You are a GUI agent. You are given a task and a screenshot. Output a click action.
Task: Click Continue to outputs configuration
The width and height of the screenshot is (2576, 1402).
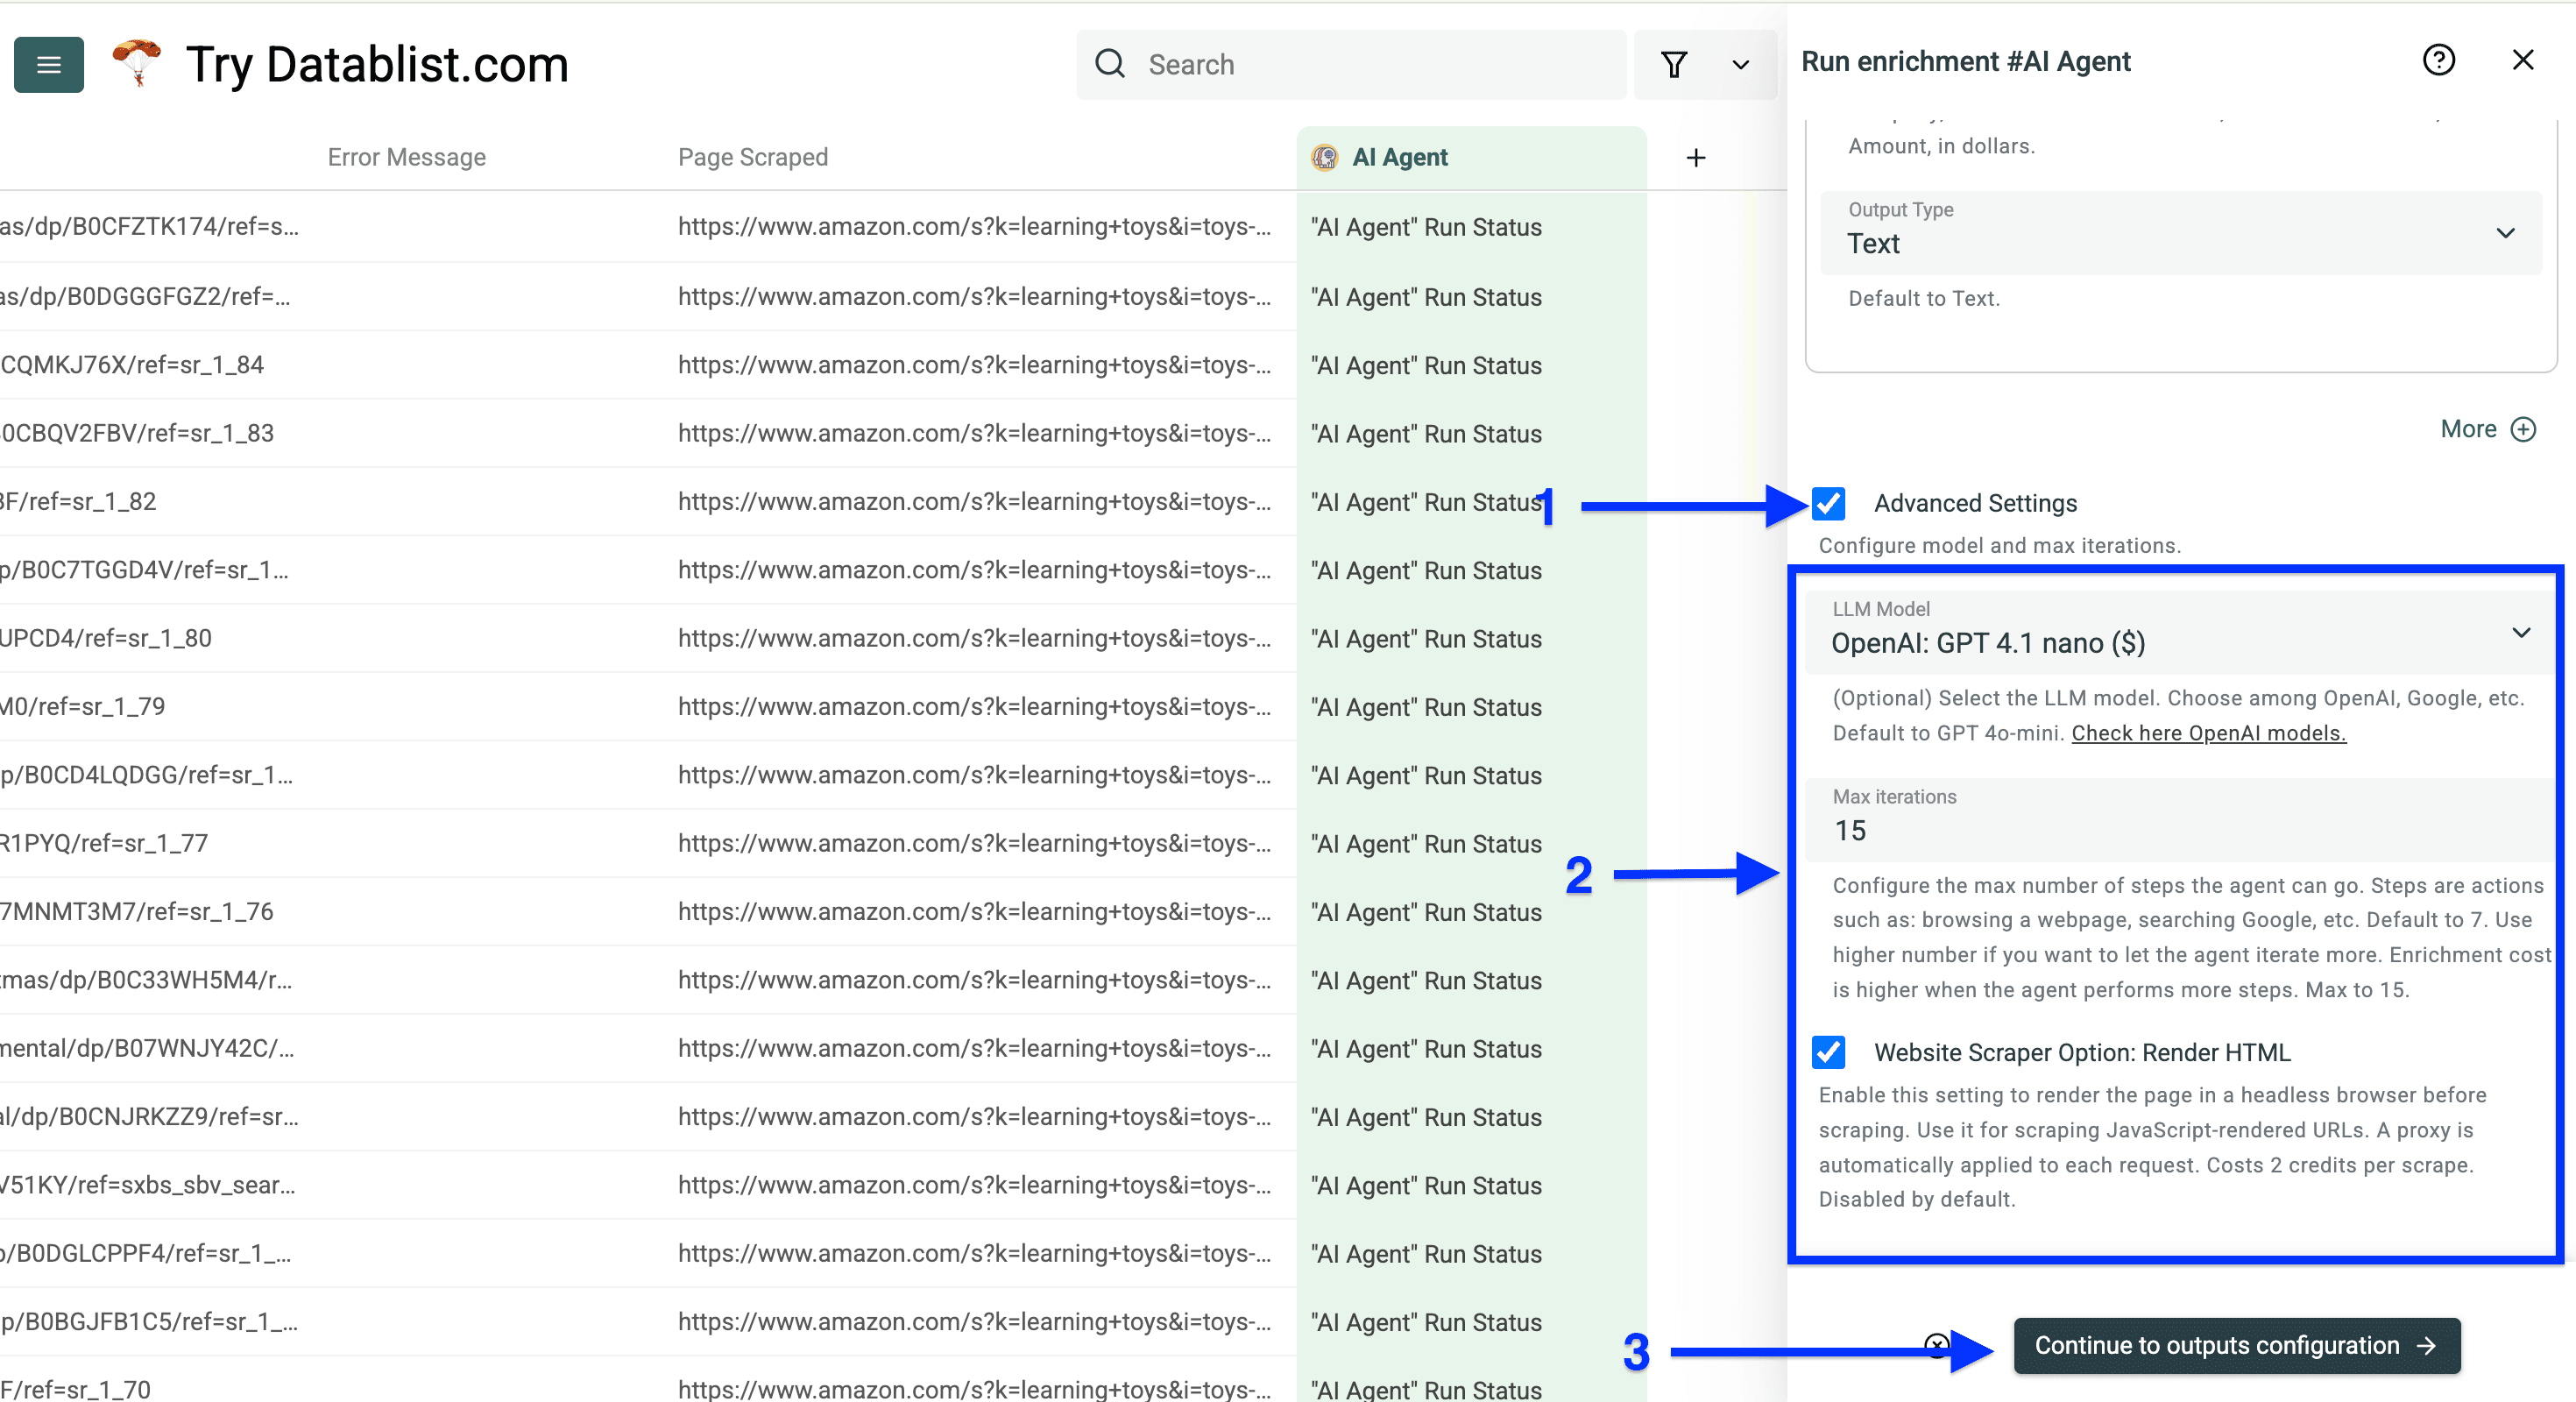click(2235, 1346)
